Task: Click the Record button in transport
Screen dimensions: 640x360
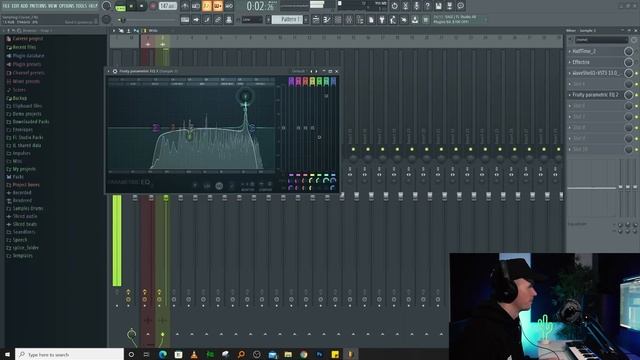Action: click(x=153, y=6)
